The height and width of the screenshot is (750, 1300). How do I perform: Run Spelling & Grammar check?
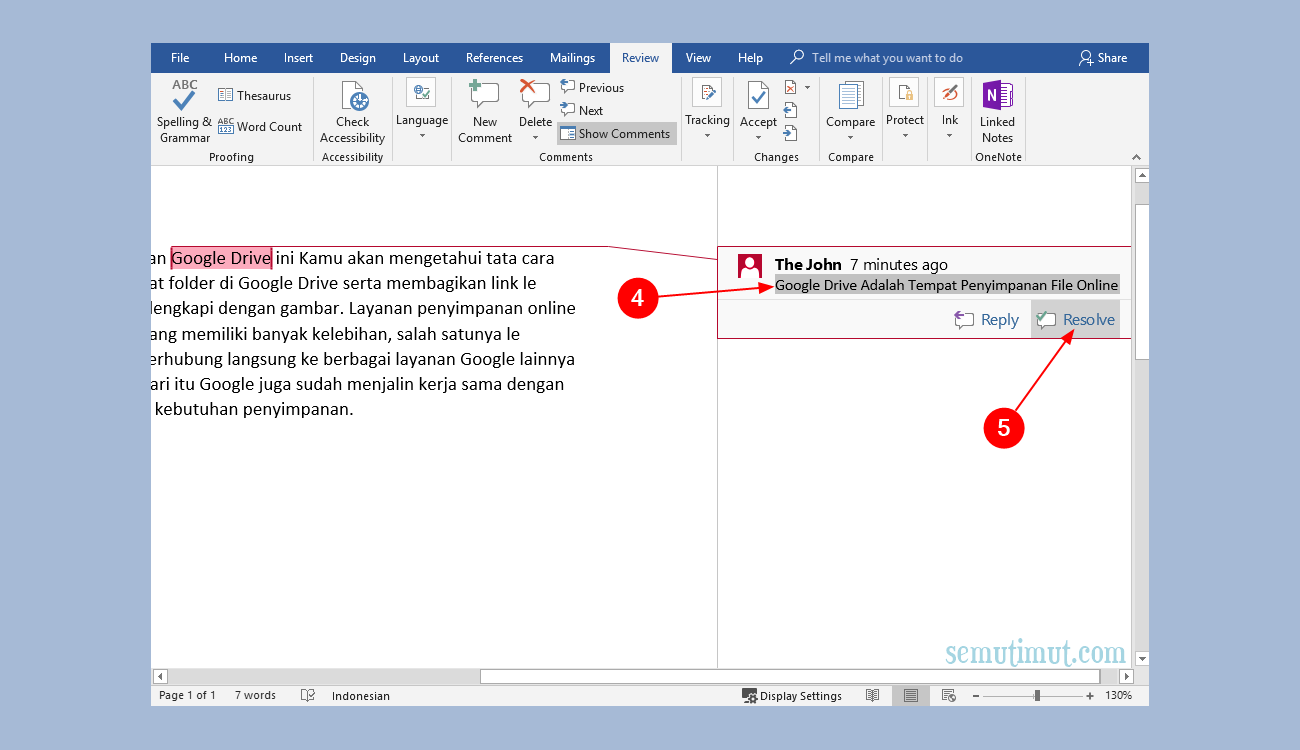pos(184,111)
